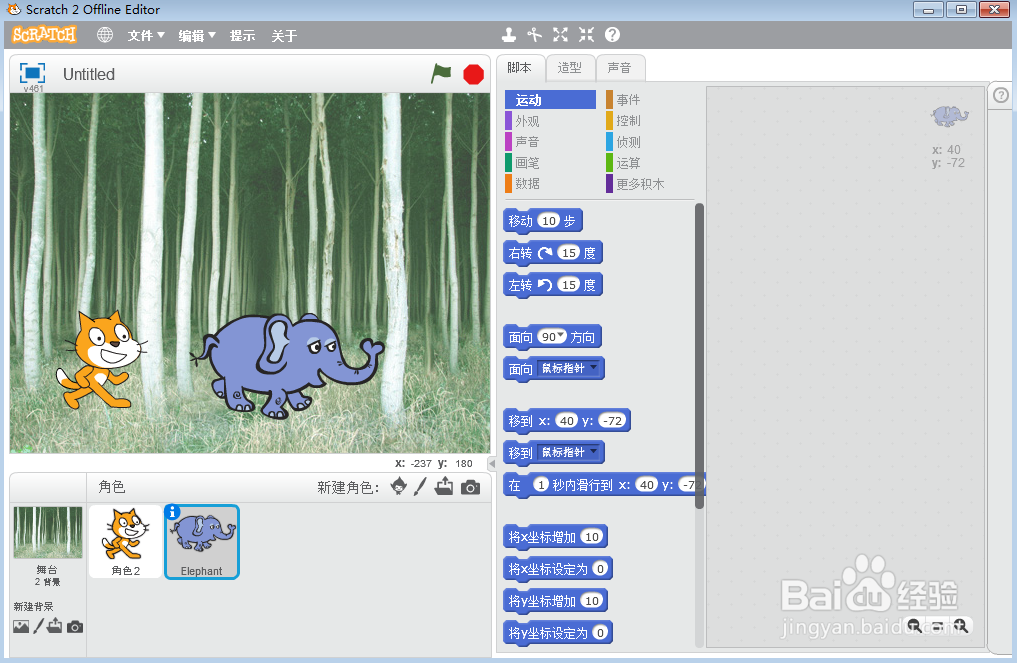The image size is (1017, 663).
Task: Paint a new sprite with brush icon
Action: (420, 486)
